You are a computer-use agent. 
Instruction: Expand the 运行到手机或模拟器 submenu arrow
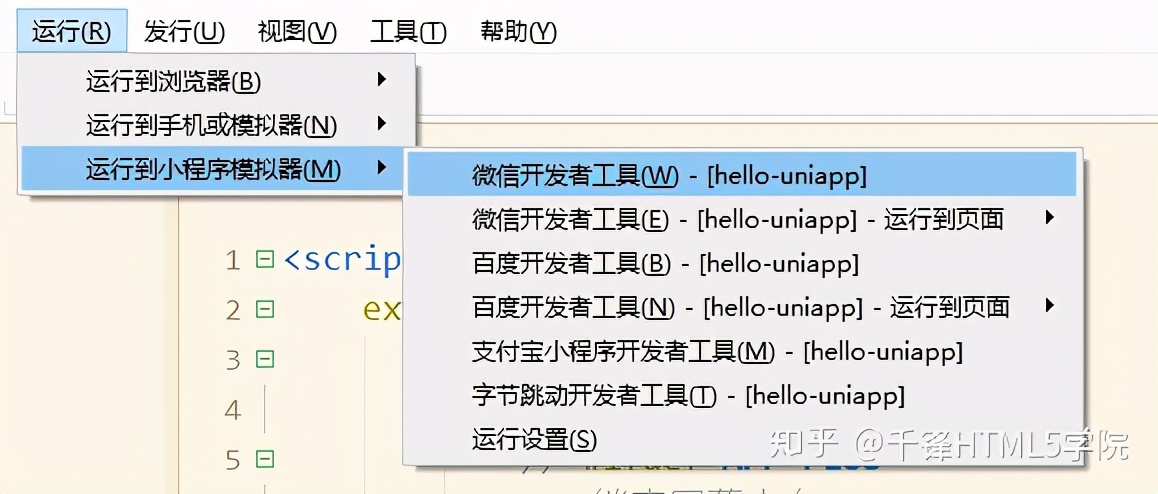381,123
